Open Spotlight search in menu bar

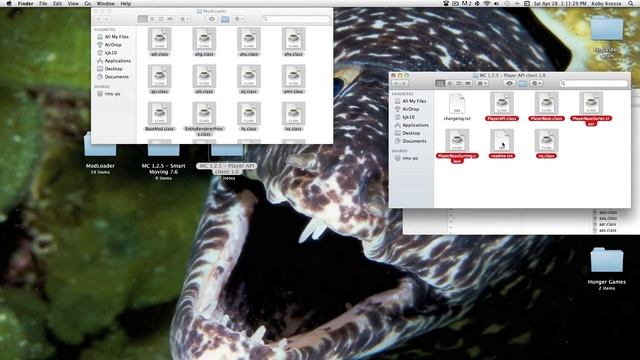631,3
